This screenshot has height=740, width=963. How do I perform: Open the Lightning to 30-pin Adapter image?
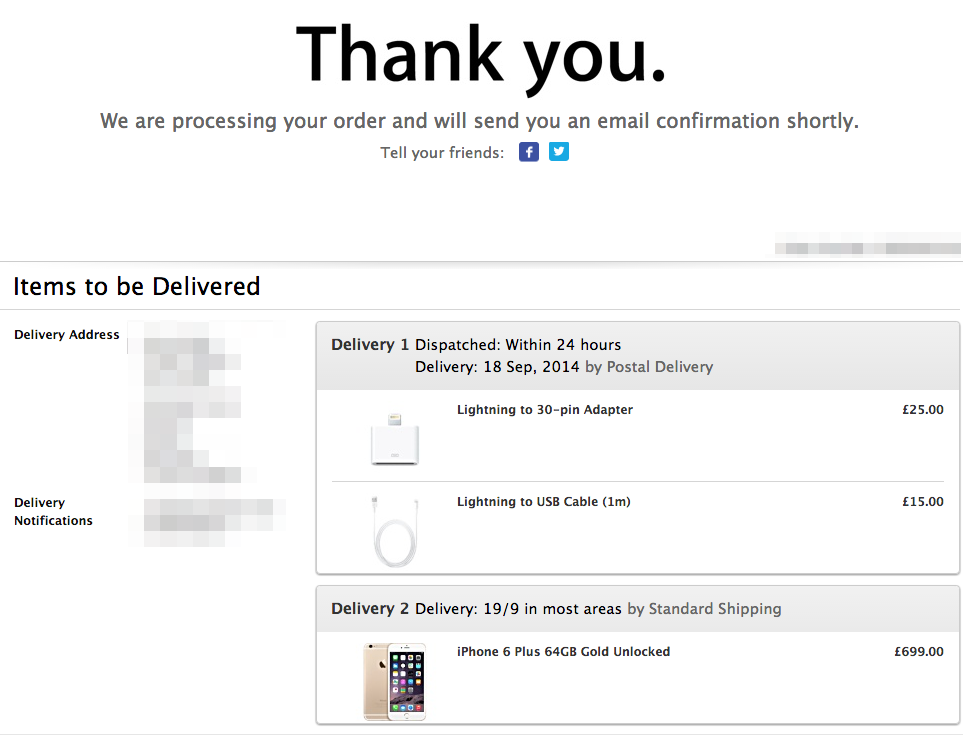pyautogui.click(x=394, y=439)
